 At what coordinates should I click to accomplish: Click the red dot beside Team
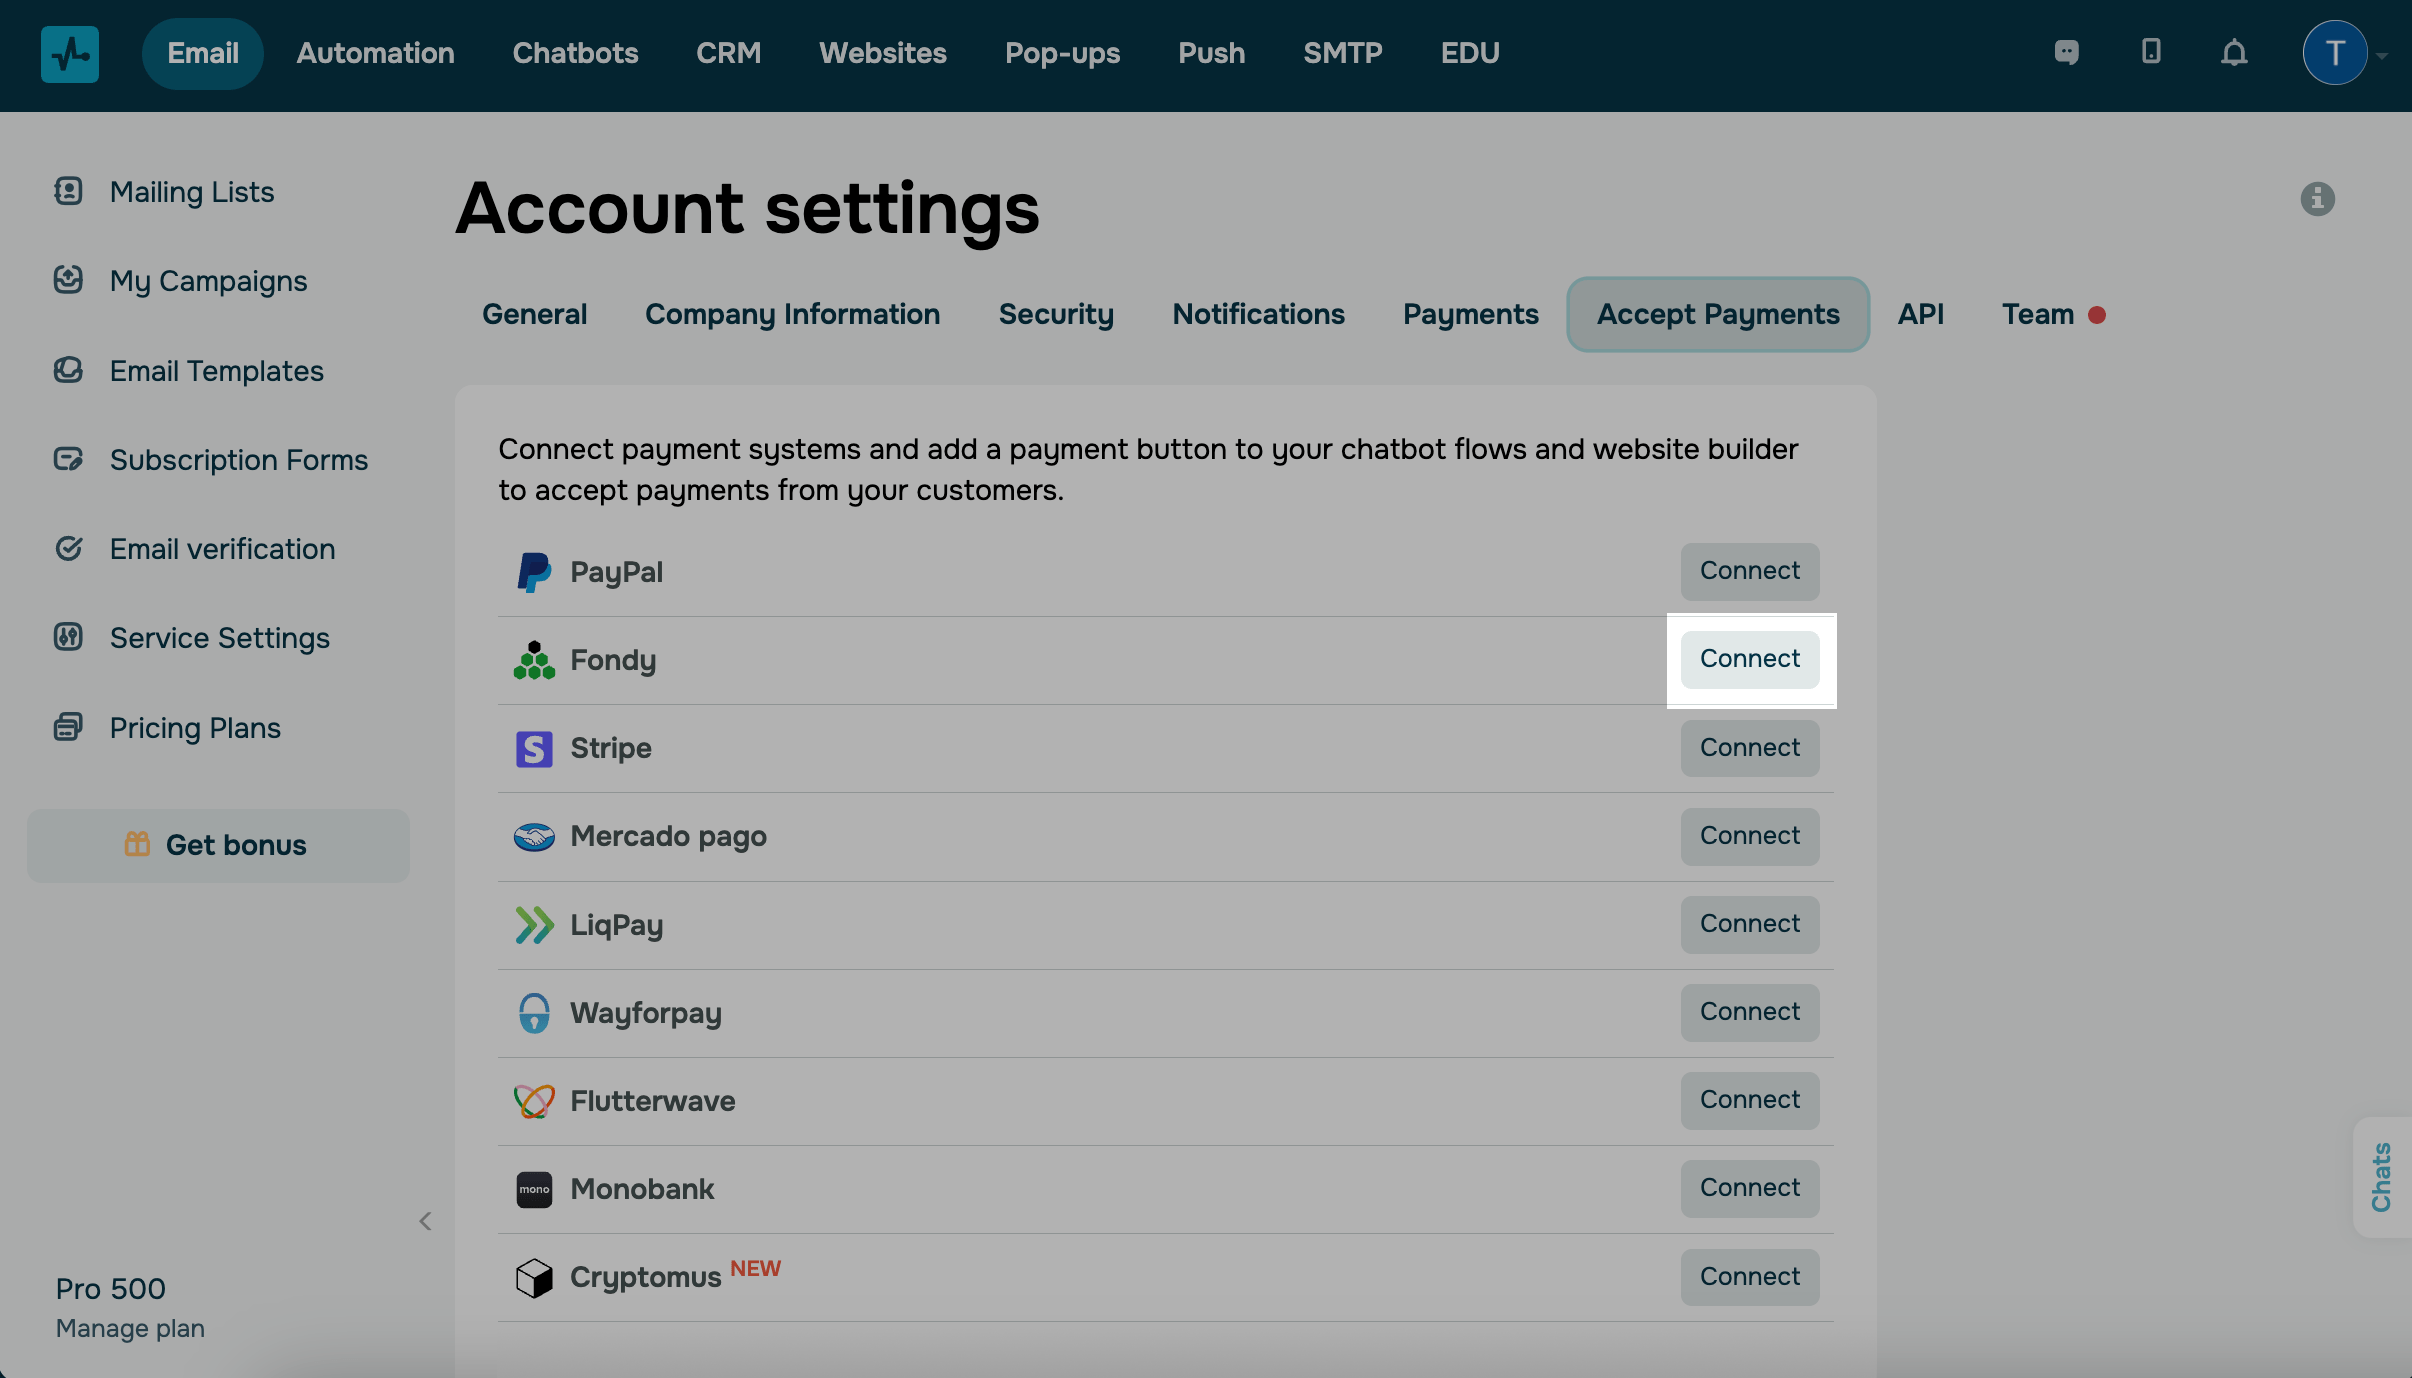point(2097,315)
